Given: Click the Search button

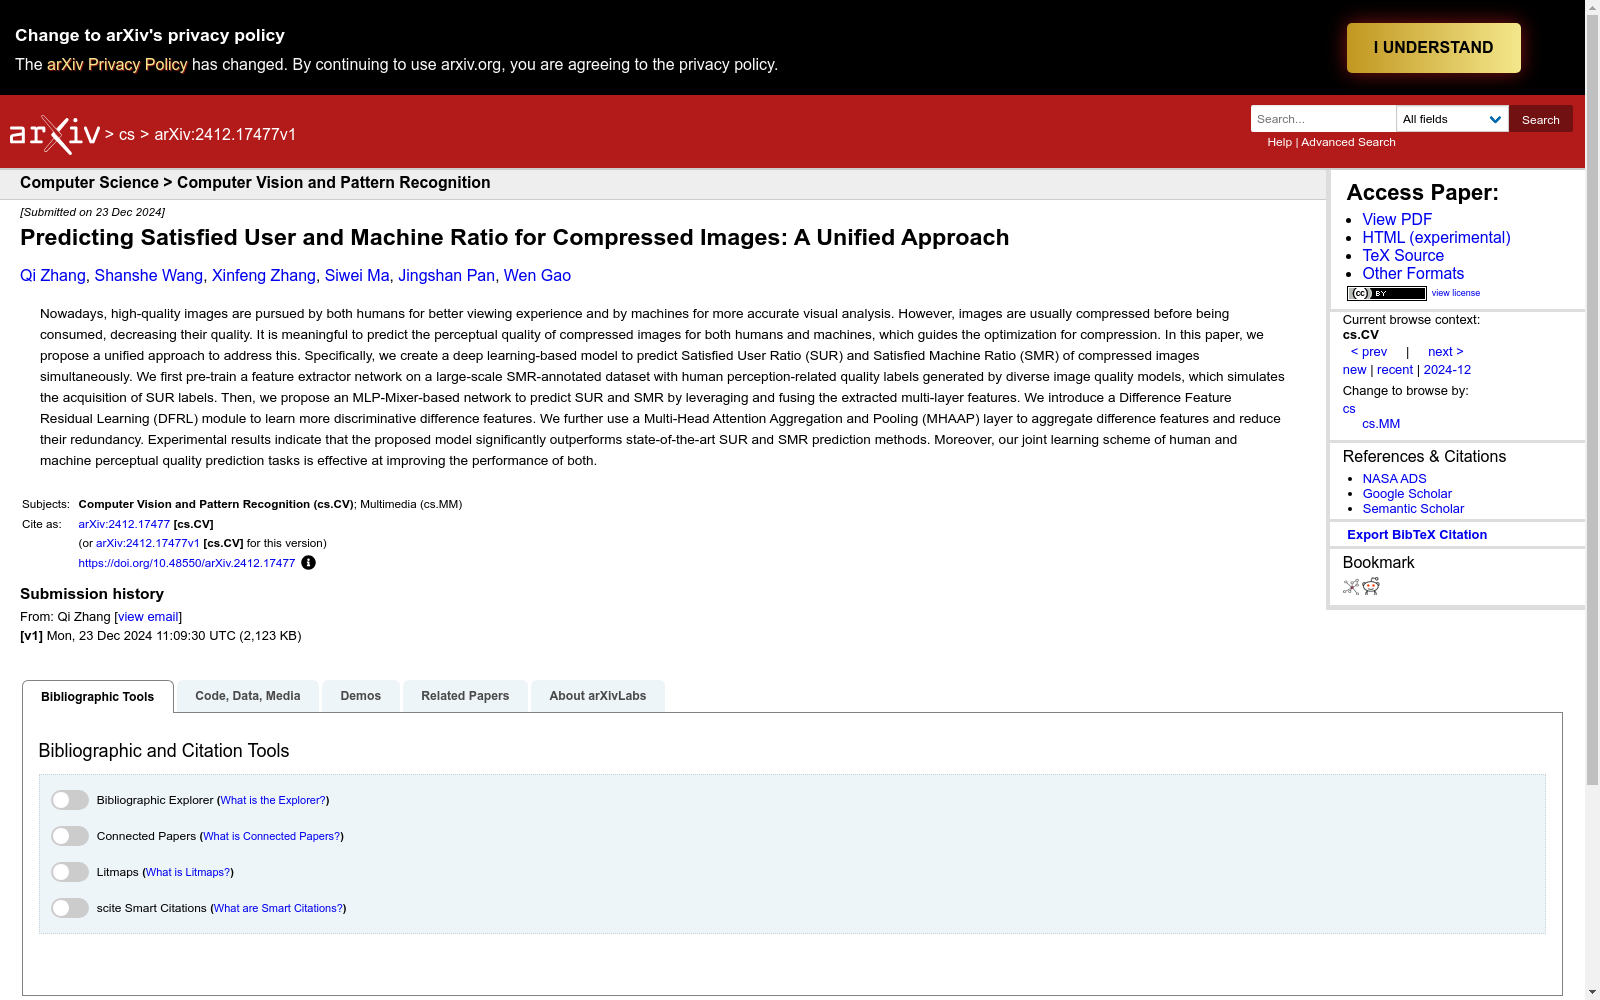Looking at the screenshot, I should point(1540,119).
